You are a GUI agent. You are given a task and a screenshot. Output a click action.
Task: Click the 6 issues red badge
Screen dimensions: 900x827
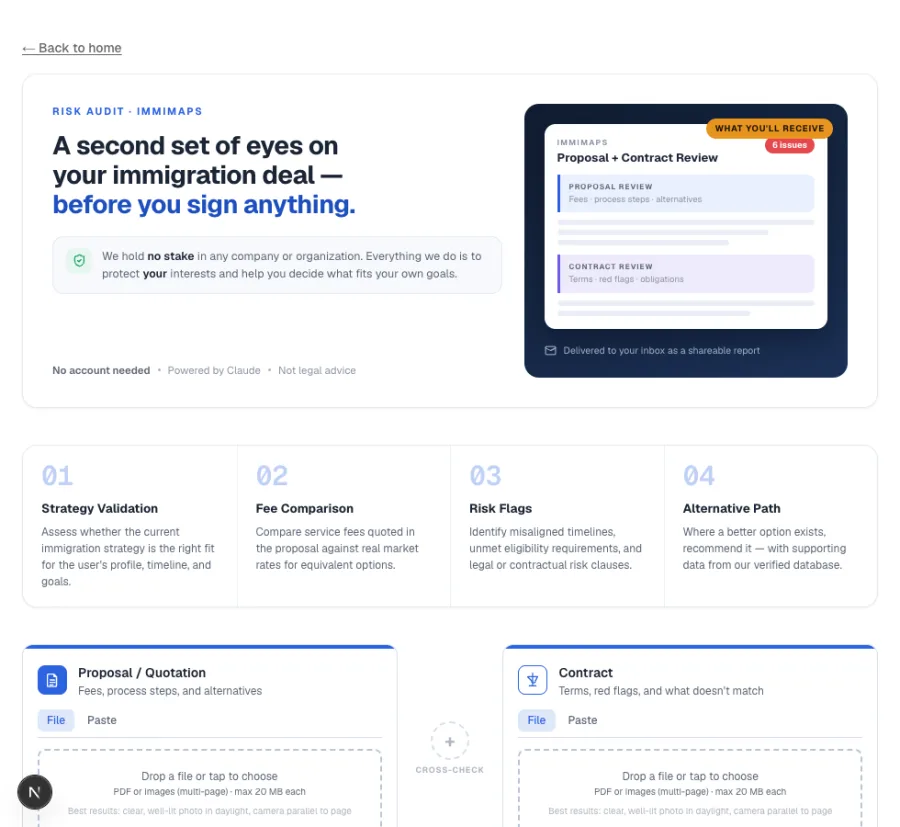[x=789, y=145]
